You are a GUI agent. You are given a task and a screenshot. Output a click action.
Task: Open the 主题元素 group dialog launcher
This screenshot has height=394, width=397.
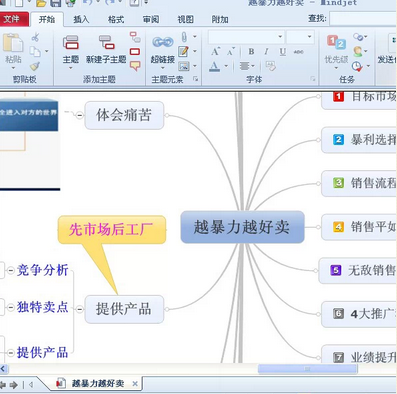point(196,79)
